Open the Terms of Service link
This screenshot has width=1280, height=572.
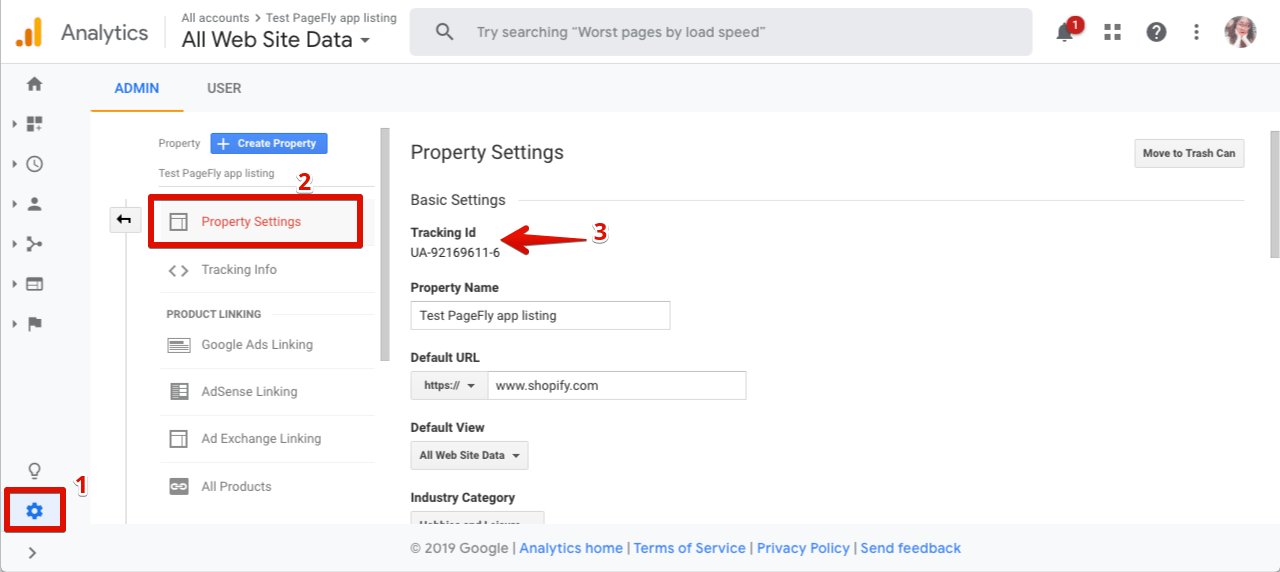(690, 548)
